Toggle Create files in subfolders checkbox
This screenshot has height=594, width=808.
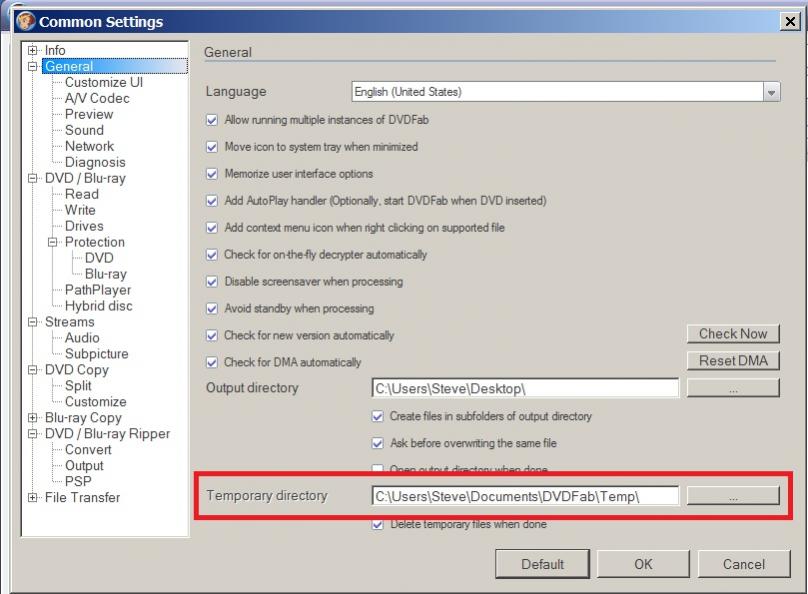[378, 416]
